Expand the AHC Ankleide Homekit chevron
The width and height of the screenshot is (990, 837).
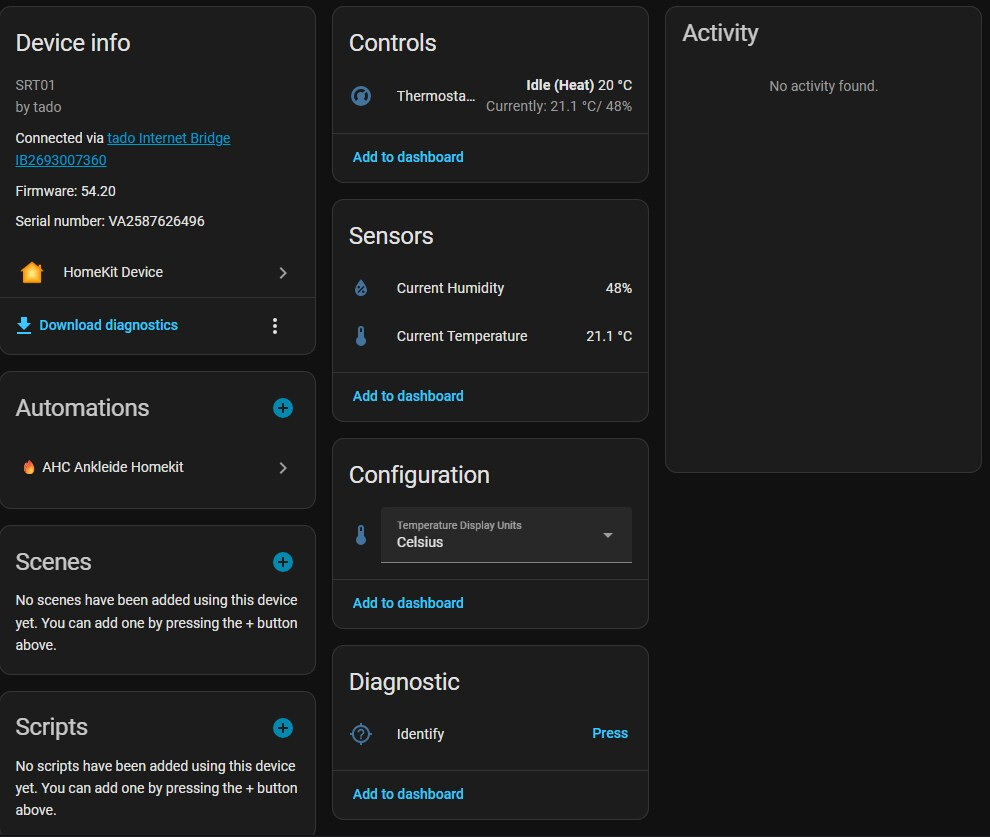283,468
